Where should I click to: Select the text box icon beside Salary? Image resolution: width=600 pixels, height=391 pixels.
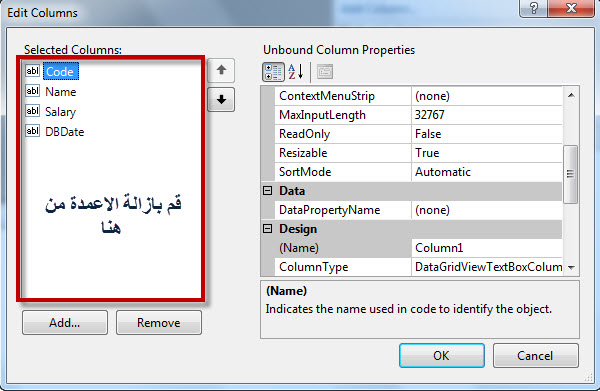click(x=33, y=111)
